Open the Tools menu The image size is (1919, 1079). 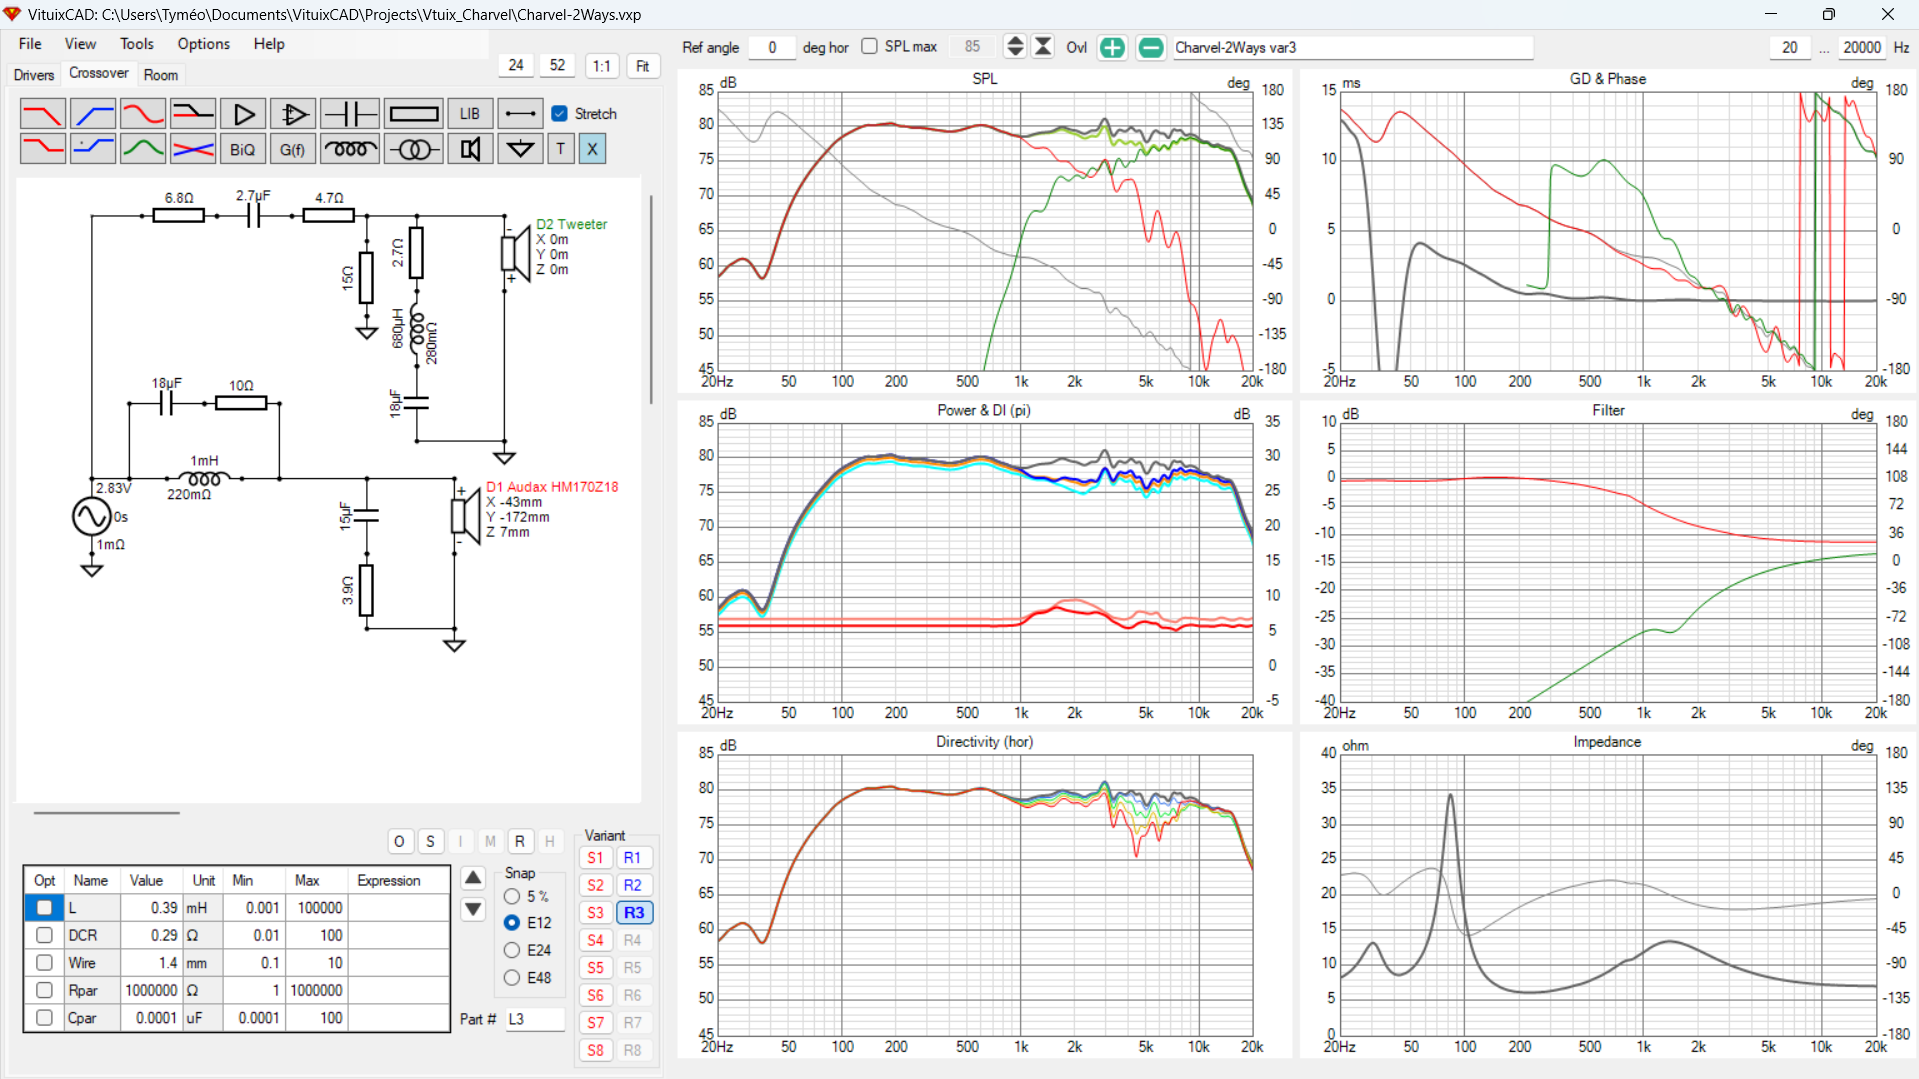pos(137,44)
